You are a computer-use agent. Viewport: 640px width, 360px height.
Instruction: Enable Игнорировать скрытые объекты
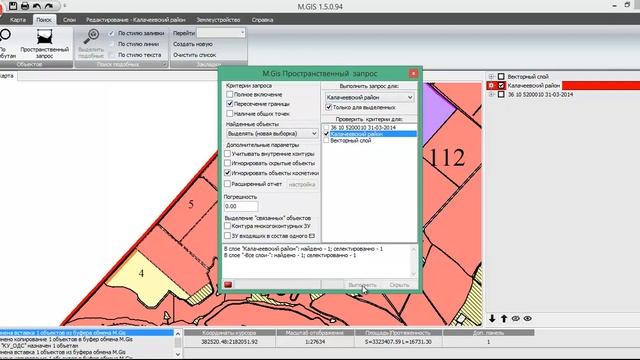(x=228, y=163)
